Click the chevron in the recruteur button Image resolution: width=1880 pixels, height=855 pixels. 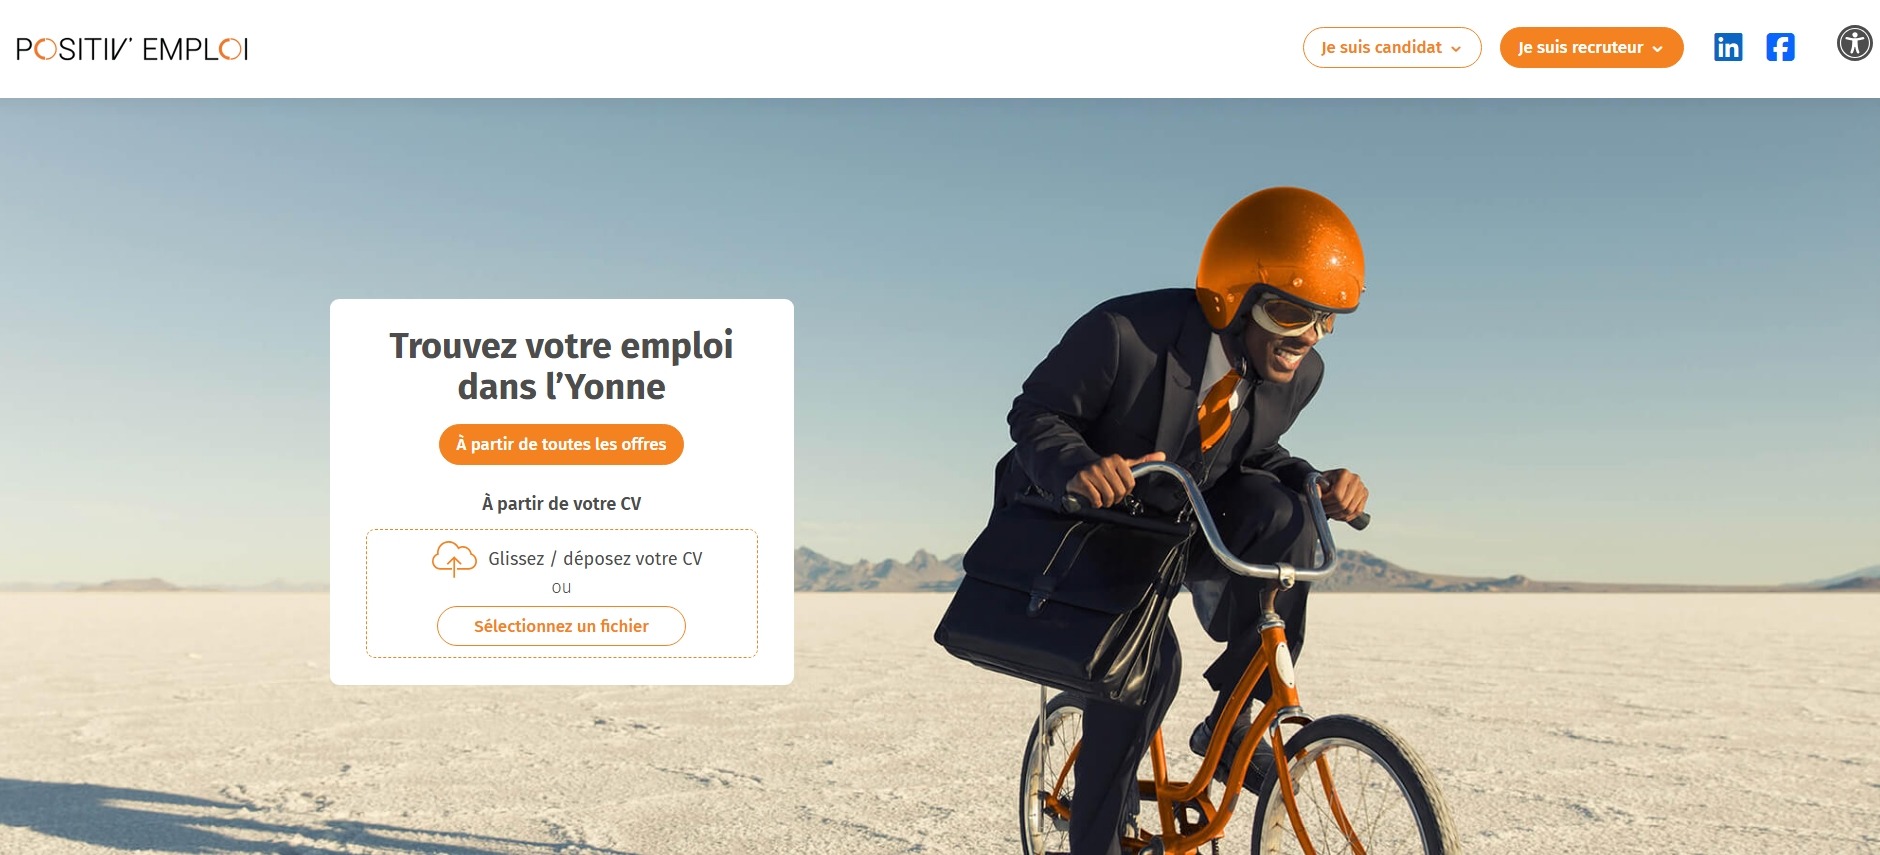click(1657, 49)
